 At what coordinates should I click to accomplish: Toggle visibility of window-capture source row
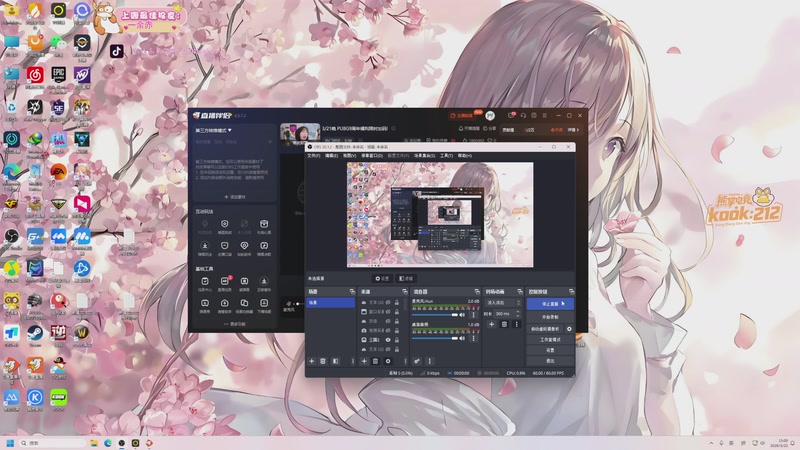coord(388,312)
